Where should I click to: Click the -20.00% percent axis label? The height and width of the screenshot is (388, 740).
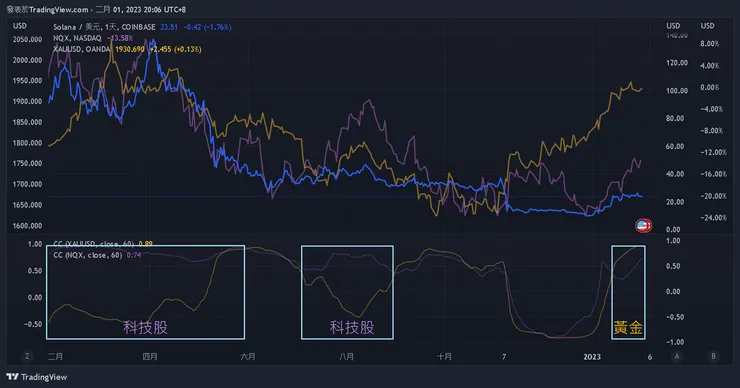(714, 196)
